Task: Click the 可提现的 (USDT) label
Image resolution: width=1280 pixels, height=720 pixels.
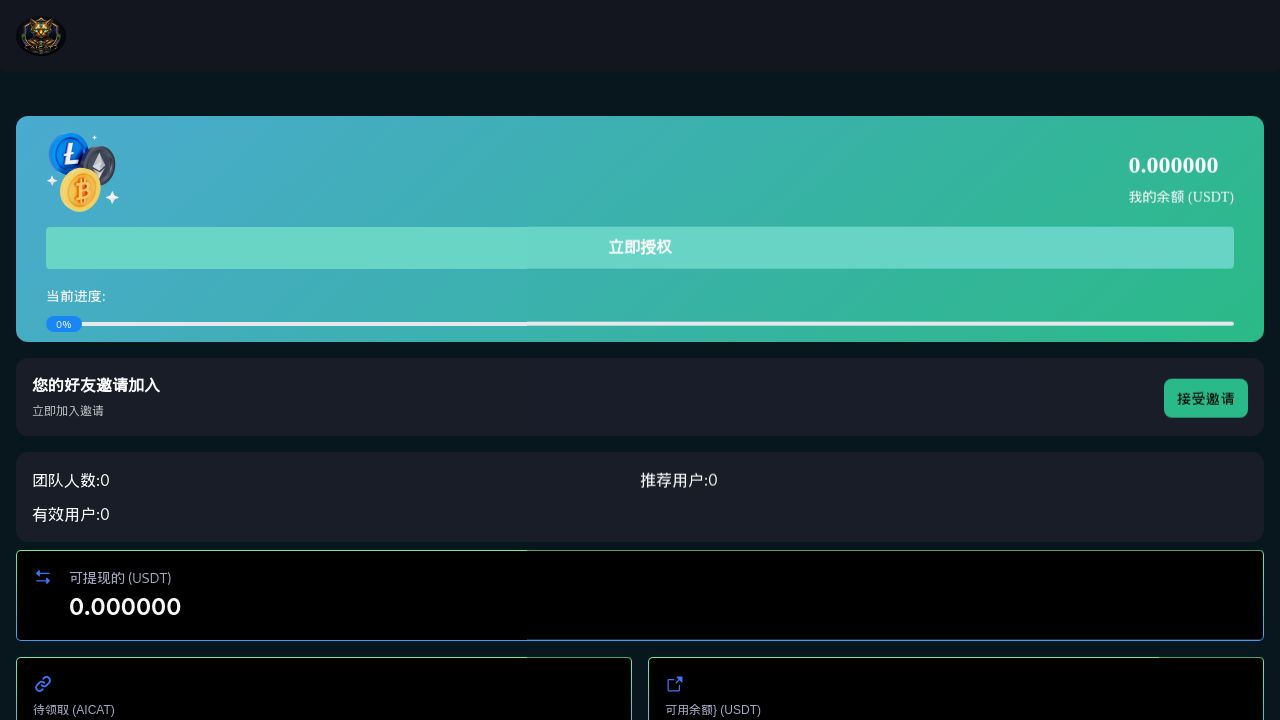Action: (120, 578)
